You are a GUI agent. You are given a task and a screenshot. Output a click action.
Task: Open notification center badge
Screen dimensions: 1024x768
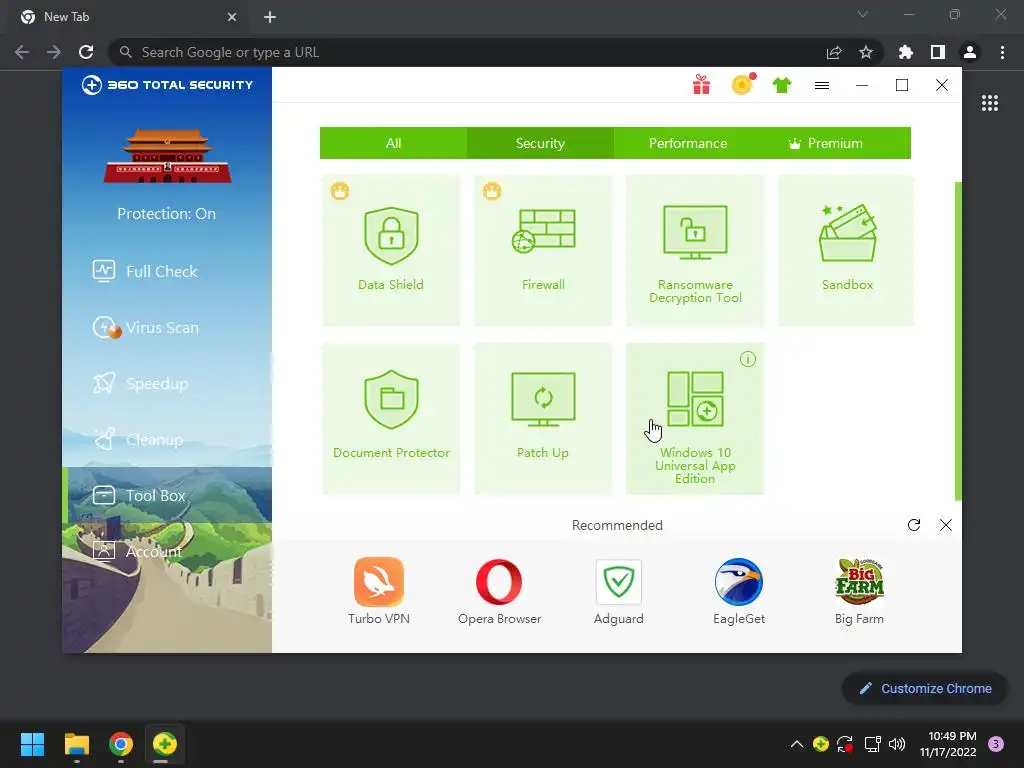pos(996,744)
